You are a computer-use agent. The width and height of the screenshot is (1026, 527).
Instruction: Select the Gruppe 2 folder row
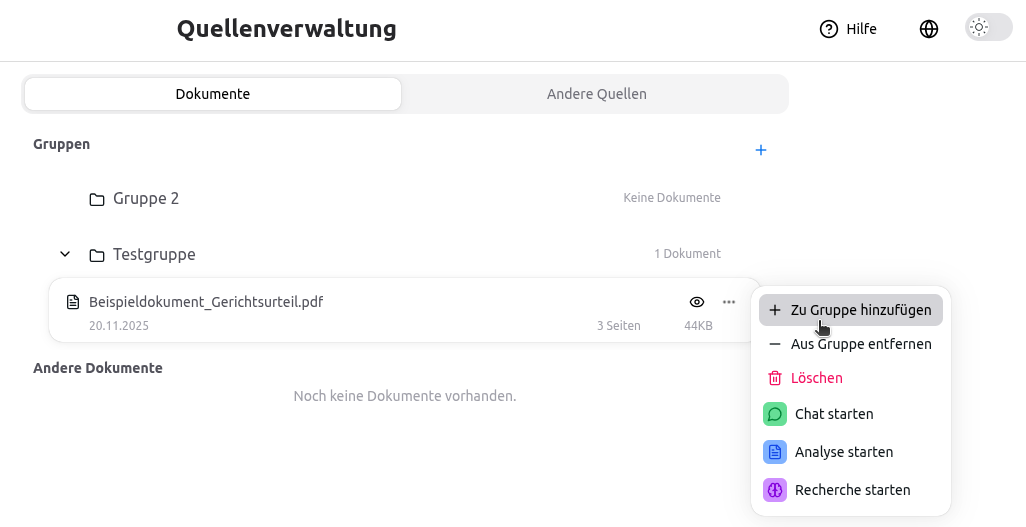406,198
